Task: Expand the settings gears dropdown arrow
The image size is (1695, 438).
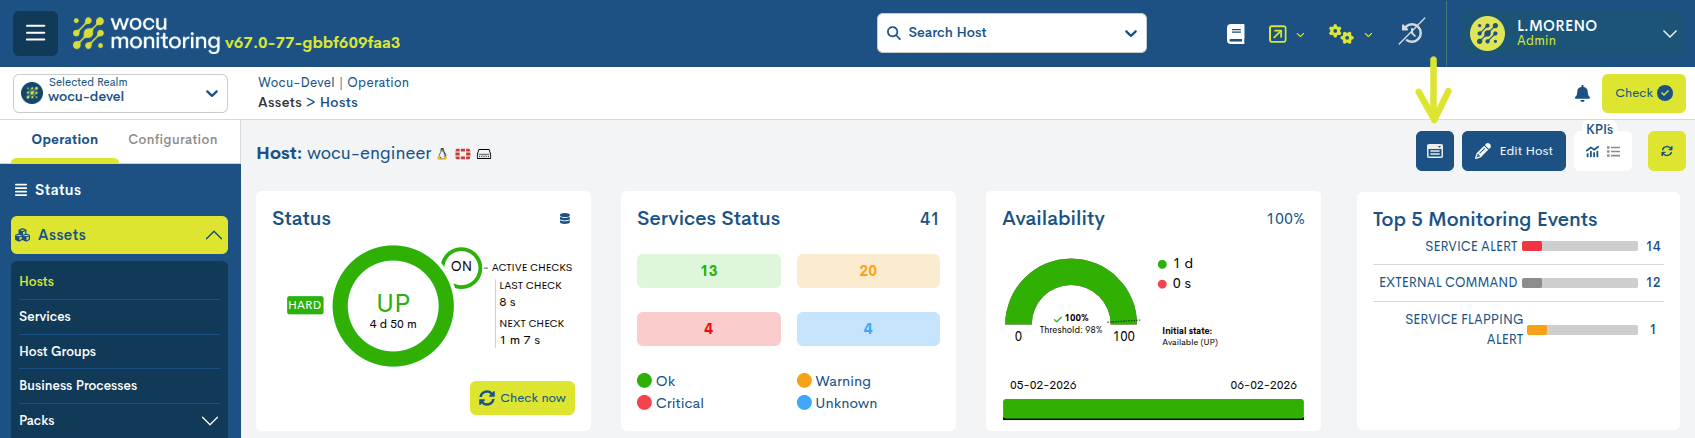Action: (x=1368, y=35)
